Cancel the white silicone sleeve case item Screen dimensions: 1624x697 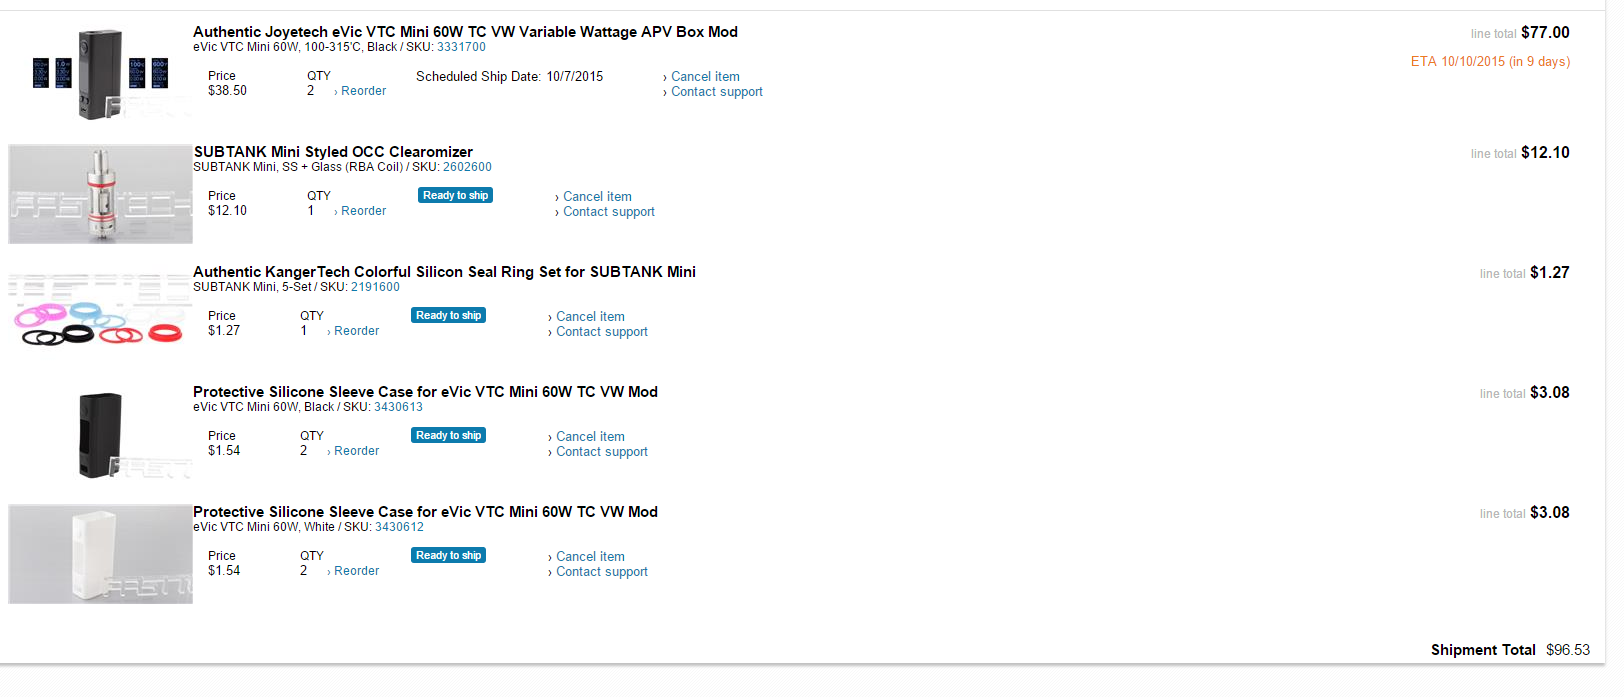click(x=590, y=557)
